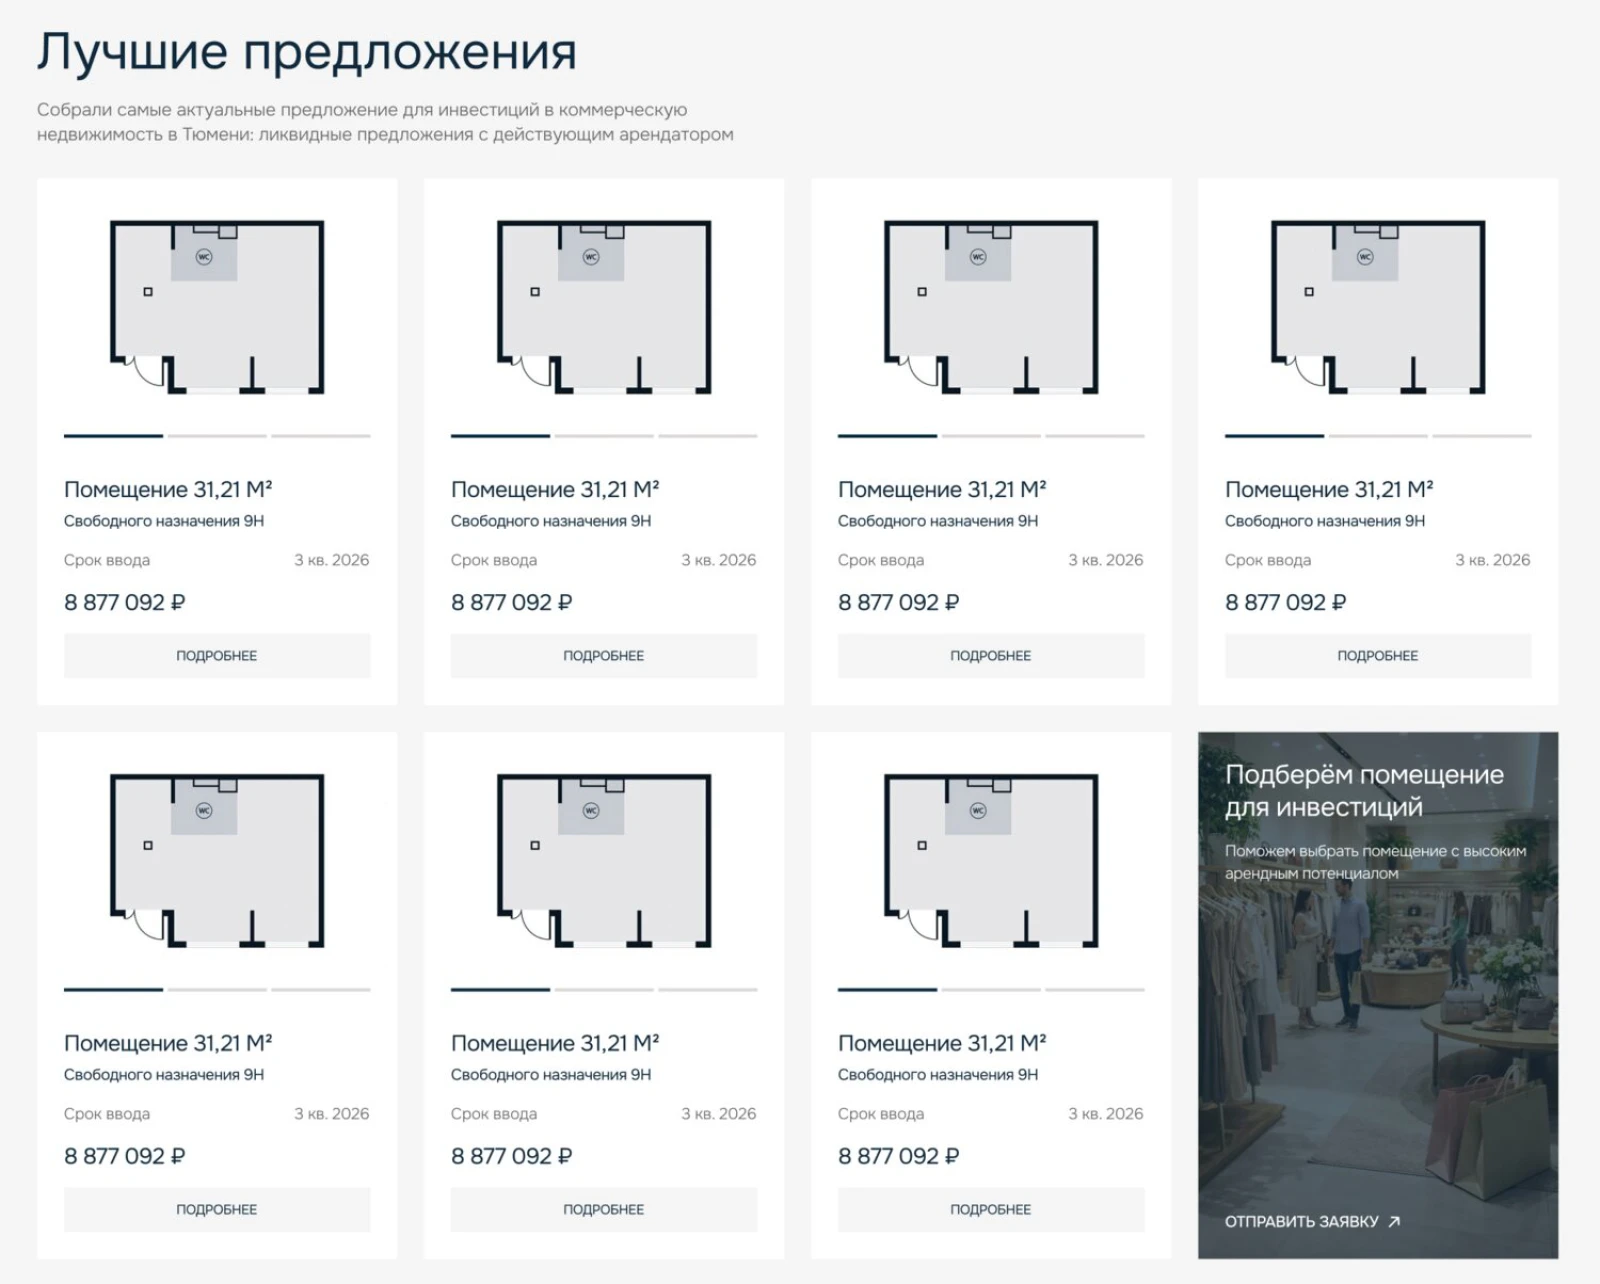Select second slide indicator on fourth top-row card
Image resolution: width=1600 pixels, height=1284 pixels.
click(x=1378, y=436)
